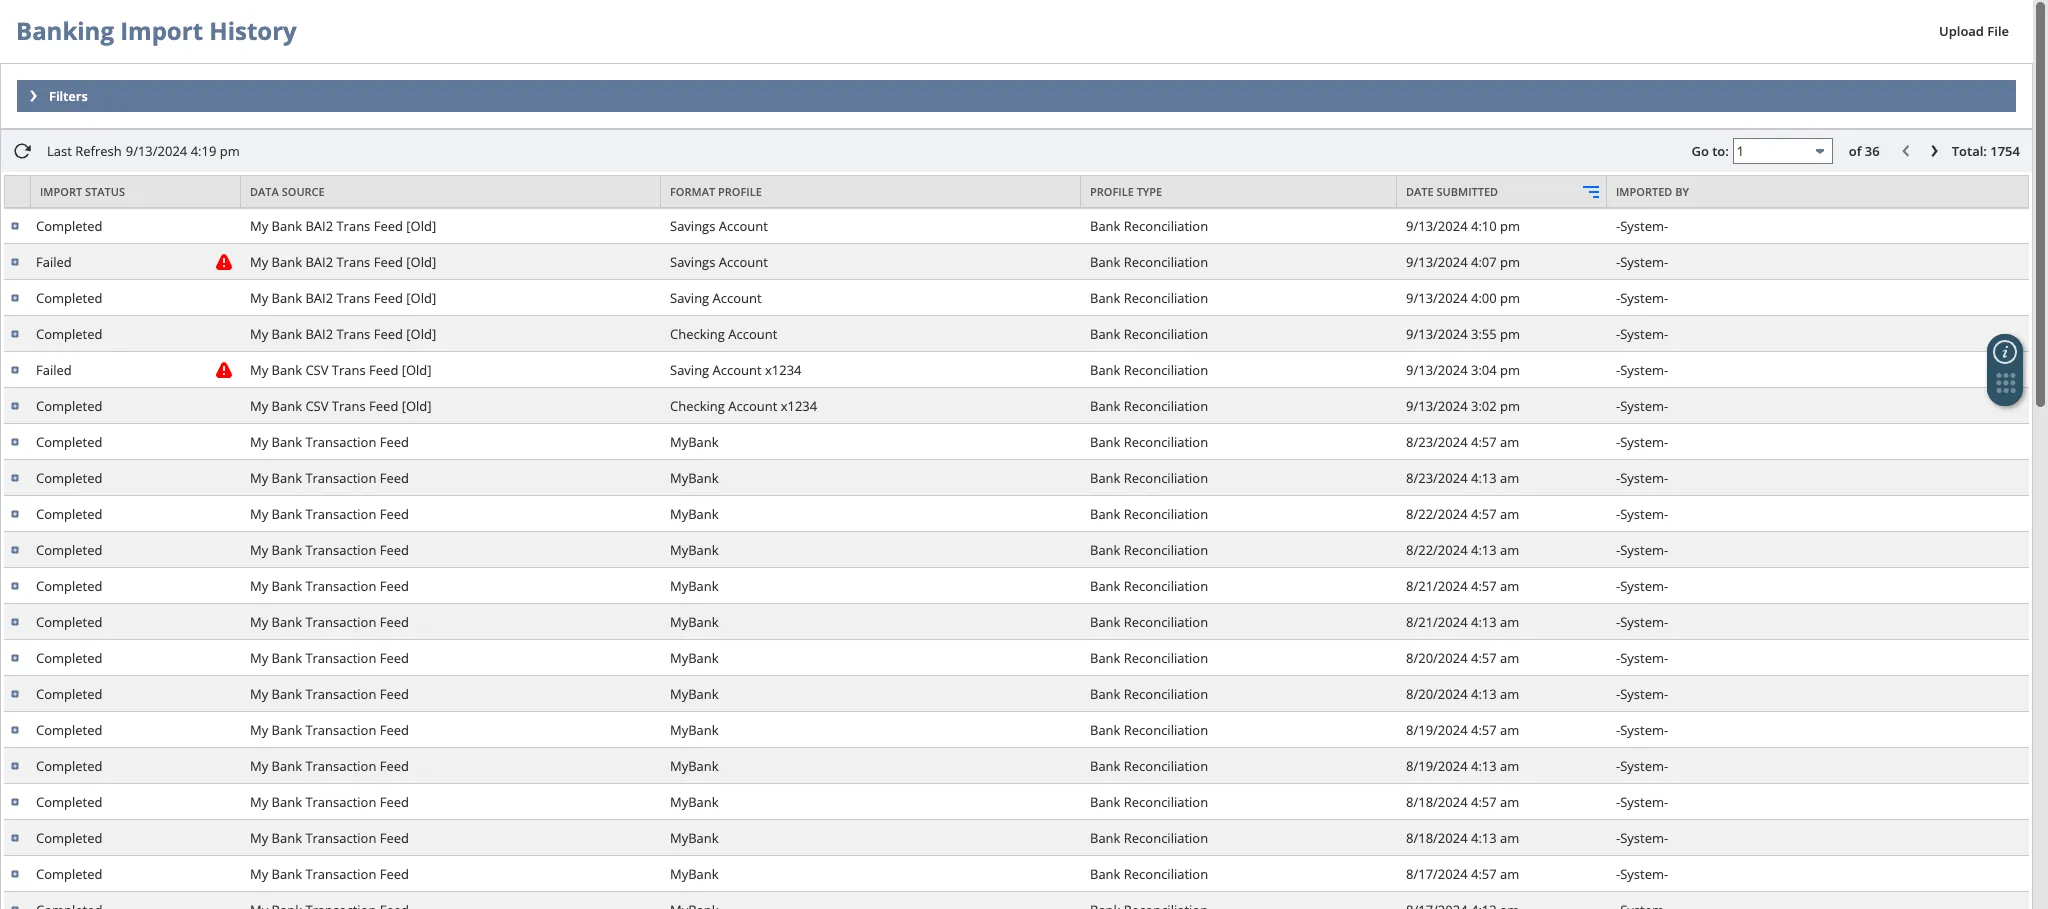Click the Profile Type column header

[1126, 192]
